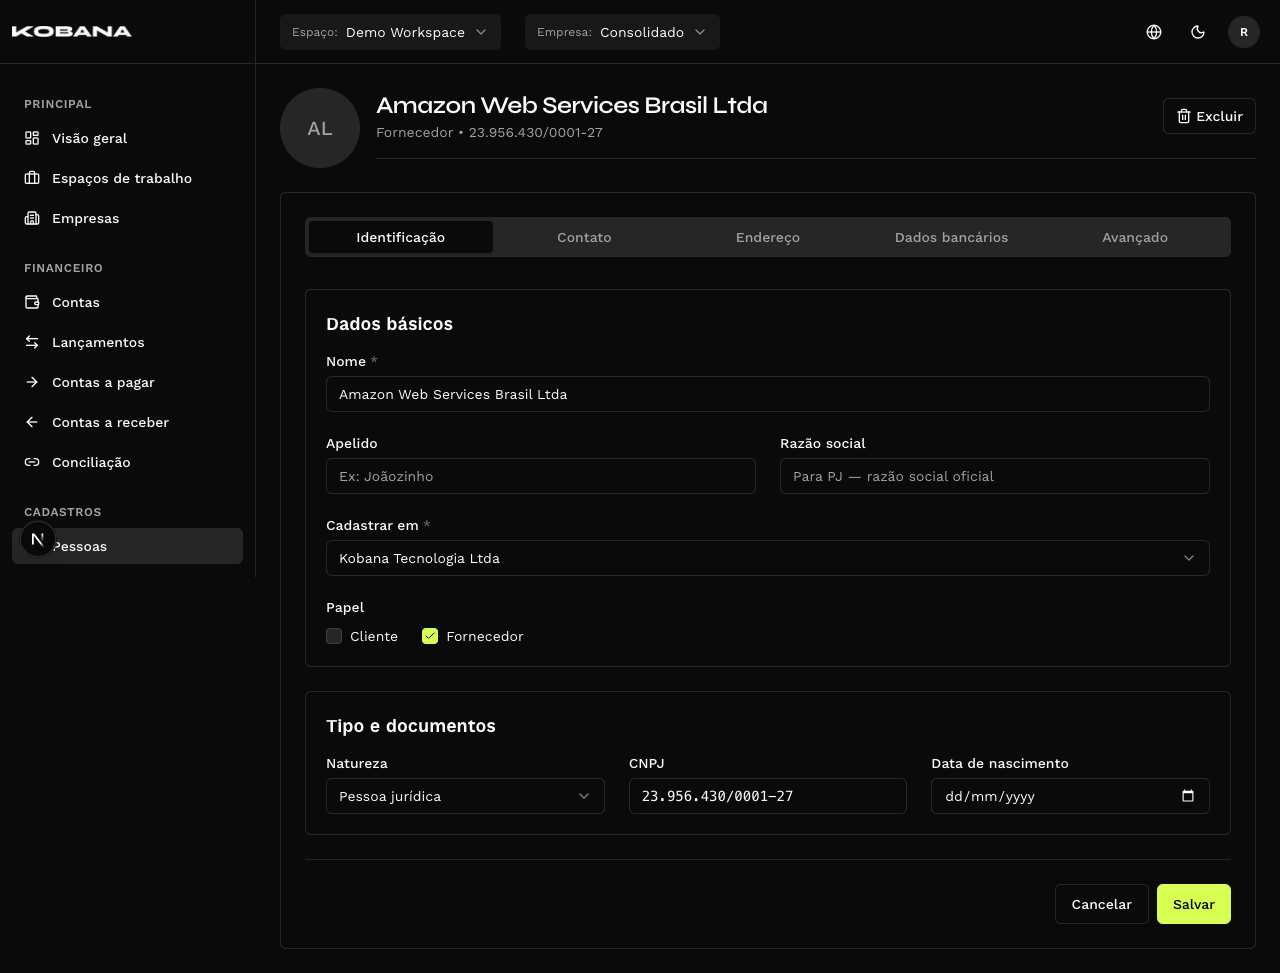This screenshot has height=973, width=1280.
Task: Uncheck the Fornecedor checkbox
Action: click(x=430, y=636)
